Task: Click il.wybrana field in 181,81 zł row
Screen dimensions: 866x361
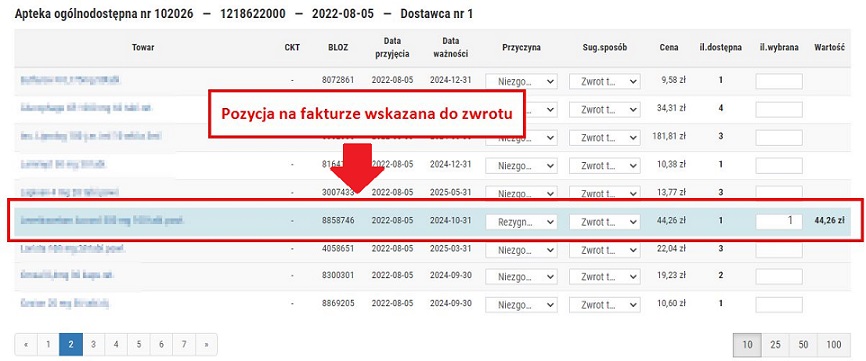Action: click(779, 136)
